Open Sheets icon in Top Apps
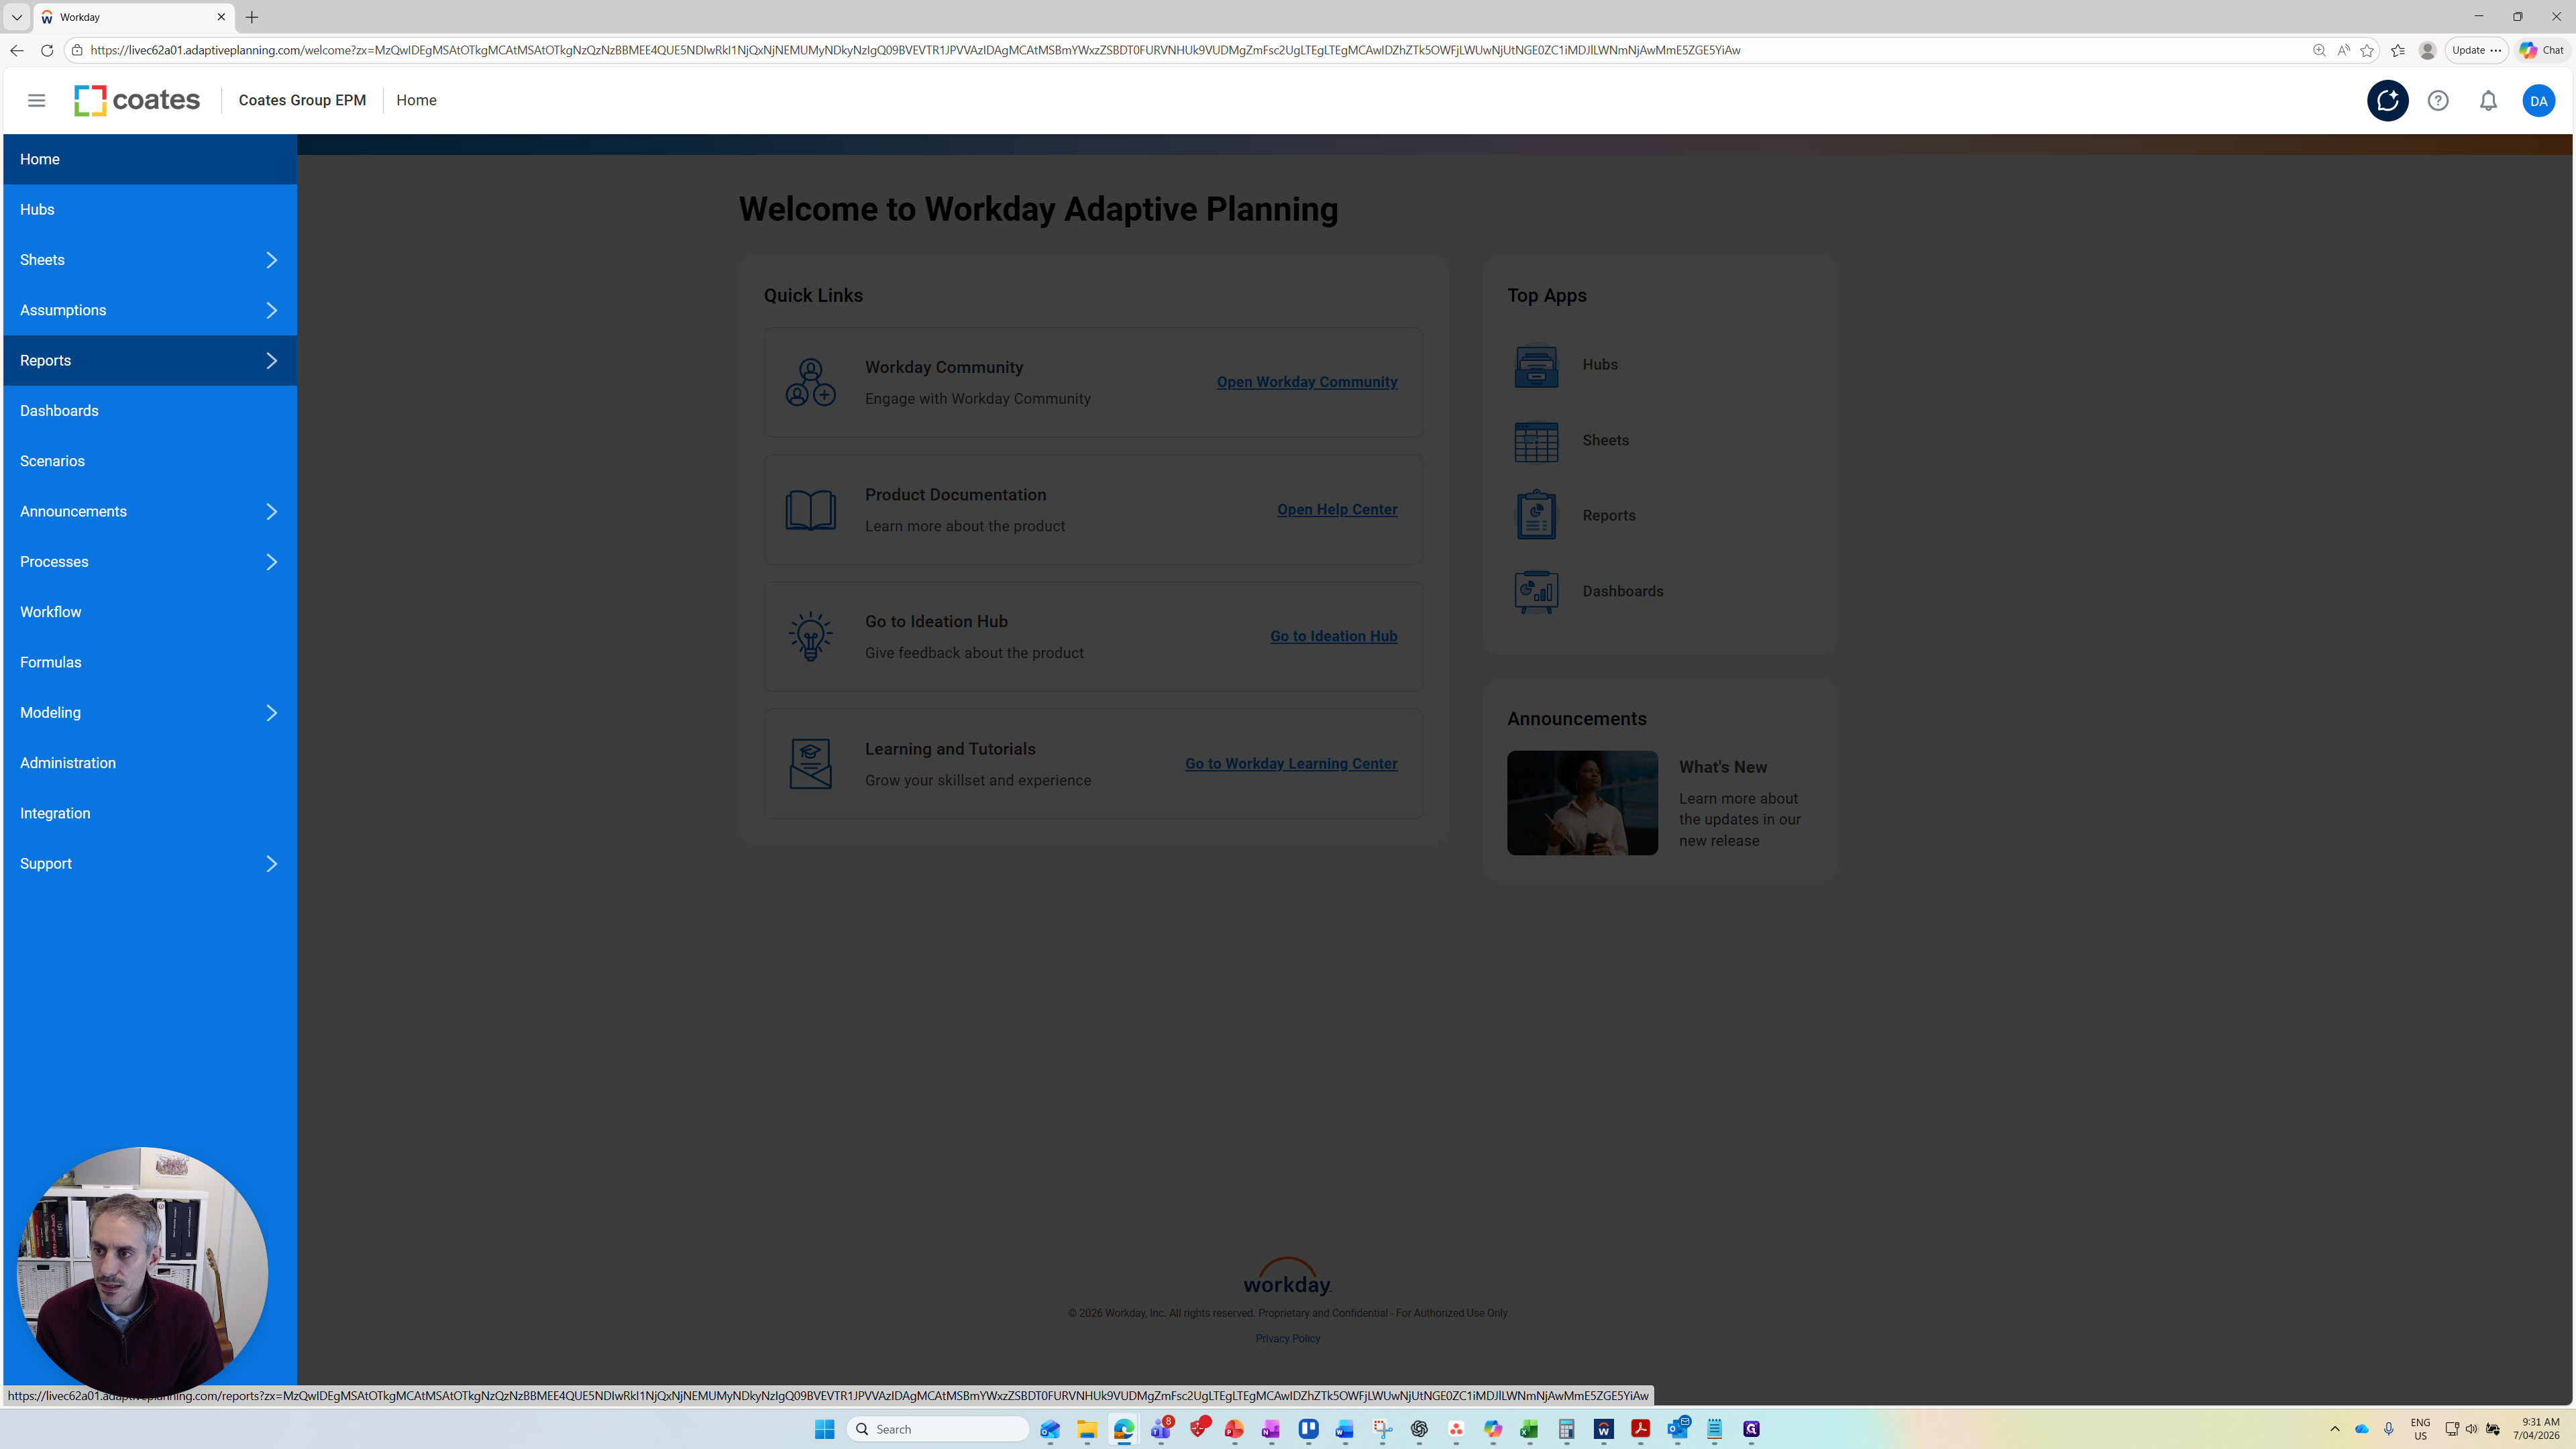This screenshot has height=1449, width=2576. click(x=1536, y=441)
